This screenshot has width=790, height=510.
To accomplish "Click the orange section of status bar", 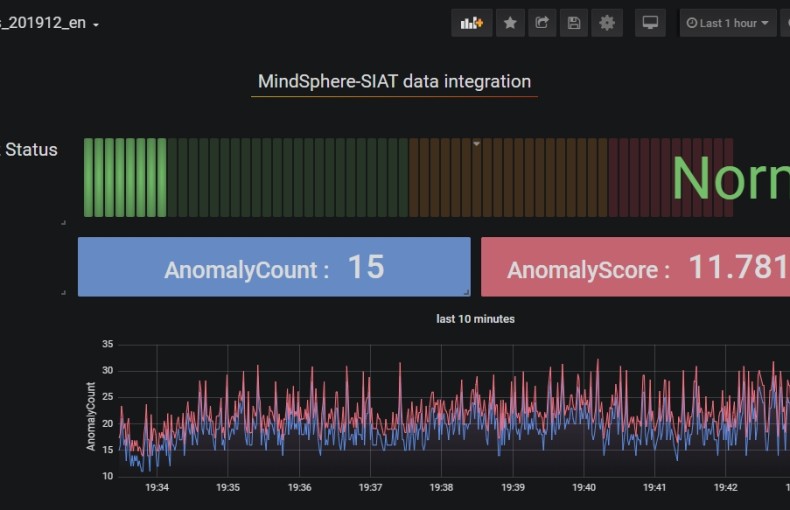I will click(507, 177).
